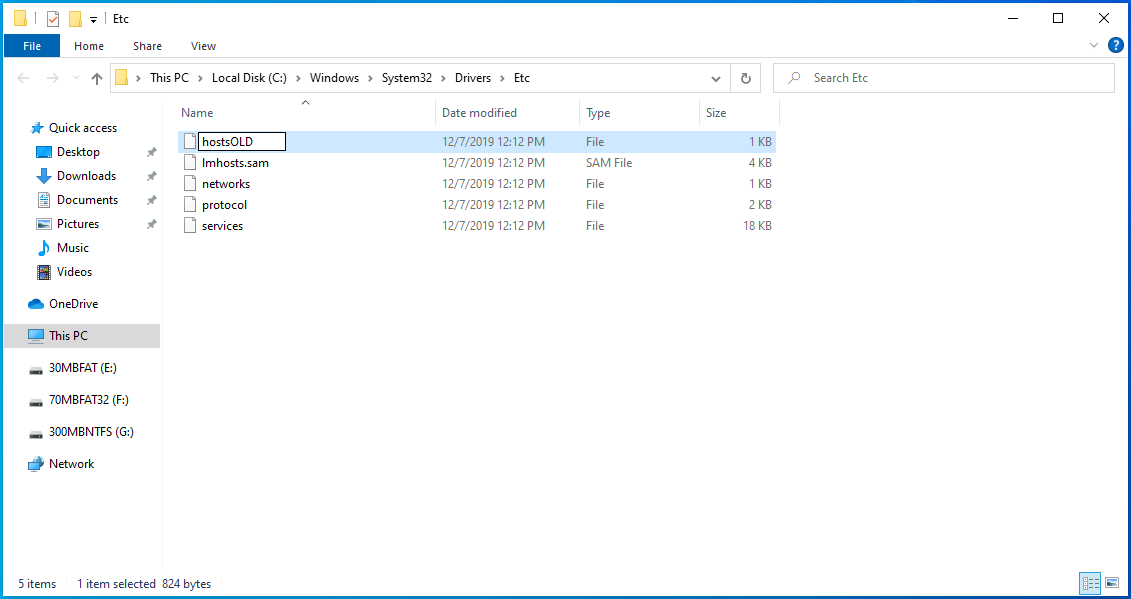Select the networks file
This screenshot has width=1131, height=599.
click(226, 183)
